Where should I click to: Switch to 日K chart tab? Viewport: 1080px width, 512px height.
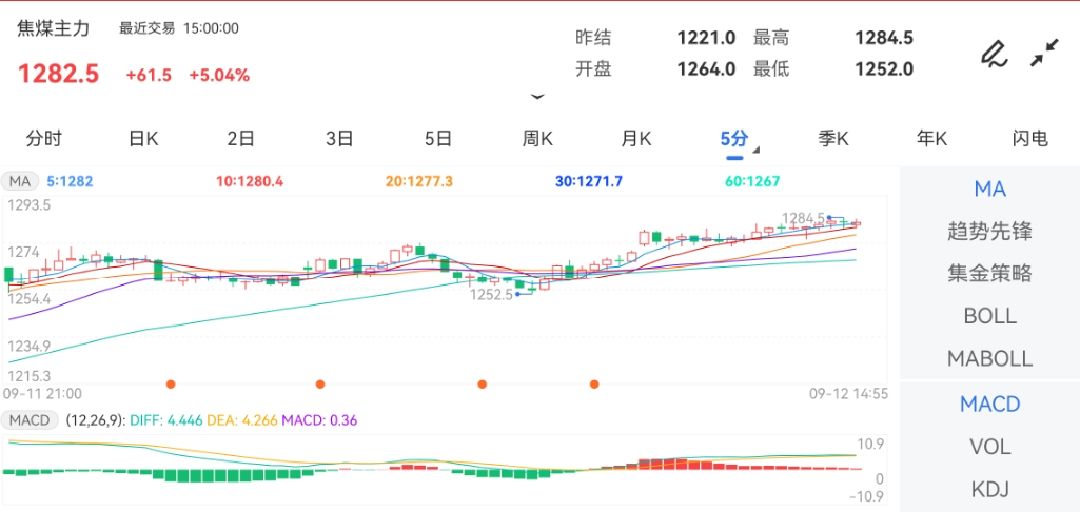tap(143, 139)
